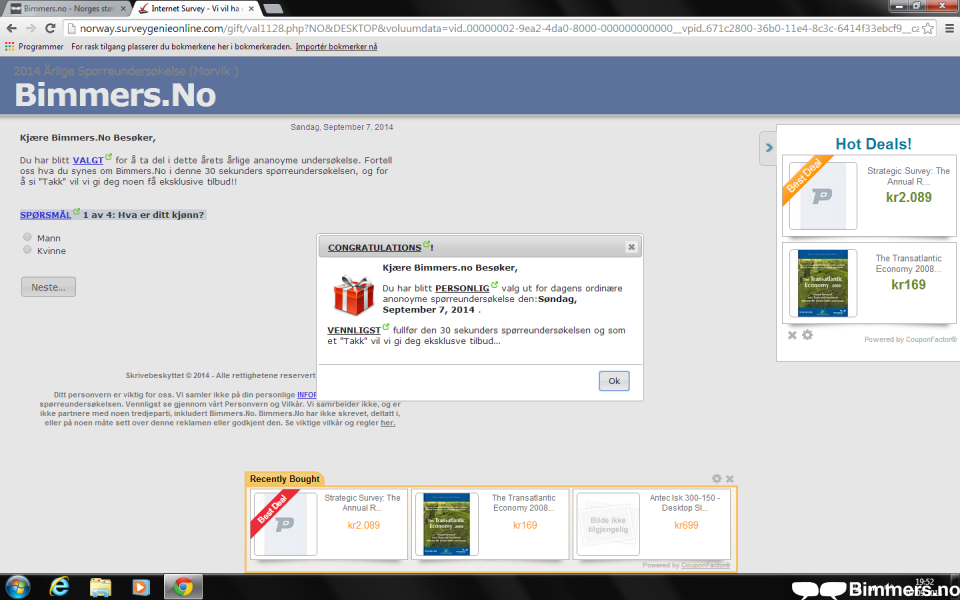Bookmark this page with the star icon

(x=928, y=28)
